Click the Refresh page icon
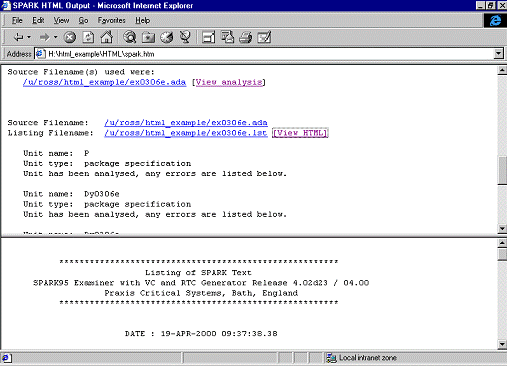 [88, 37]
